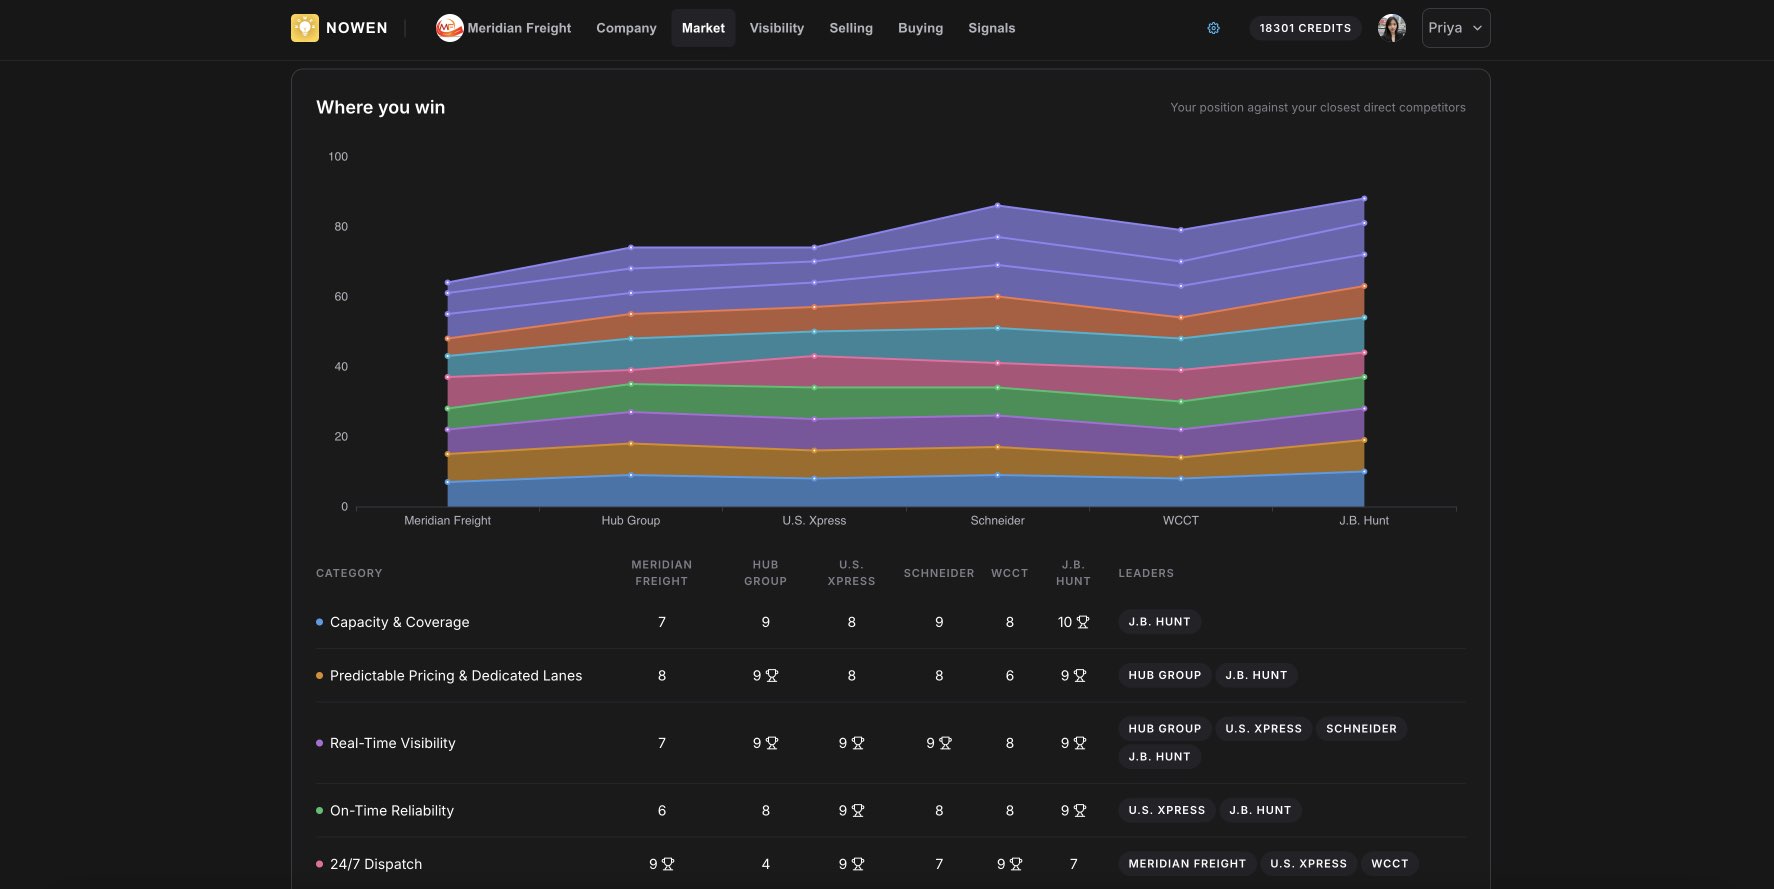Click WCCT trophy in 24/7 Dispatch row
This screenshot has width=1774, height=889.
(1016, 864)
